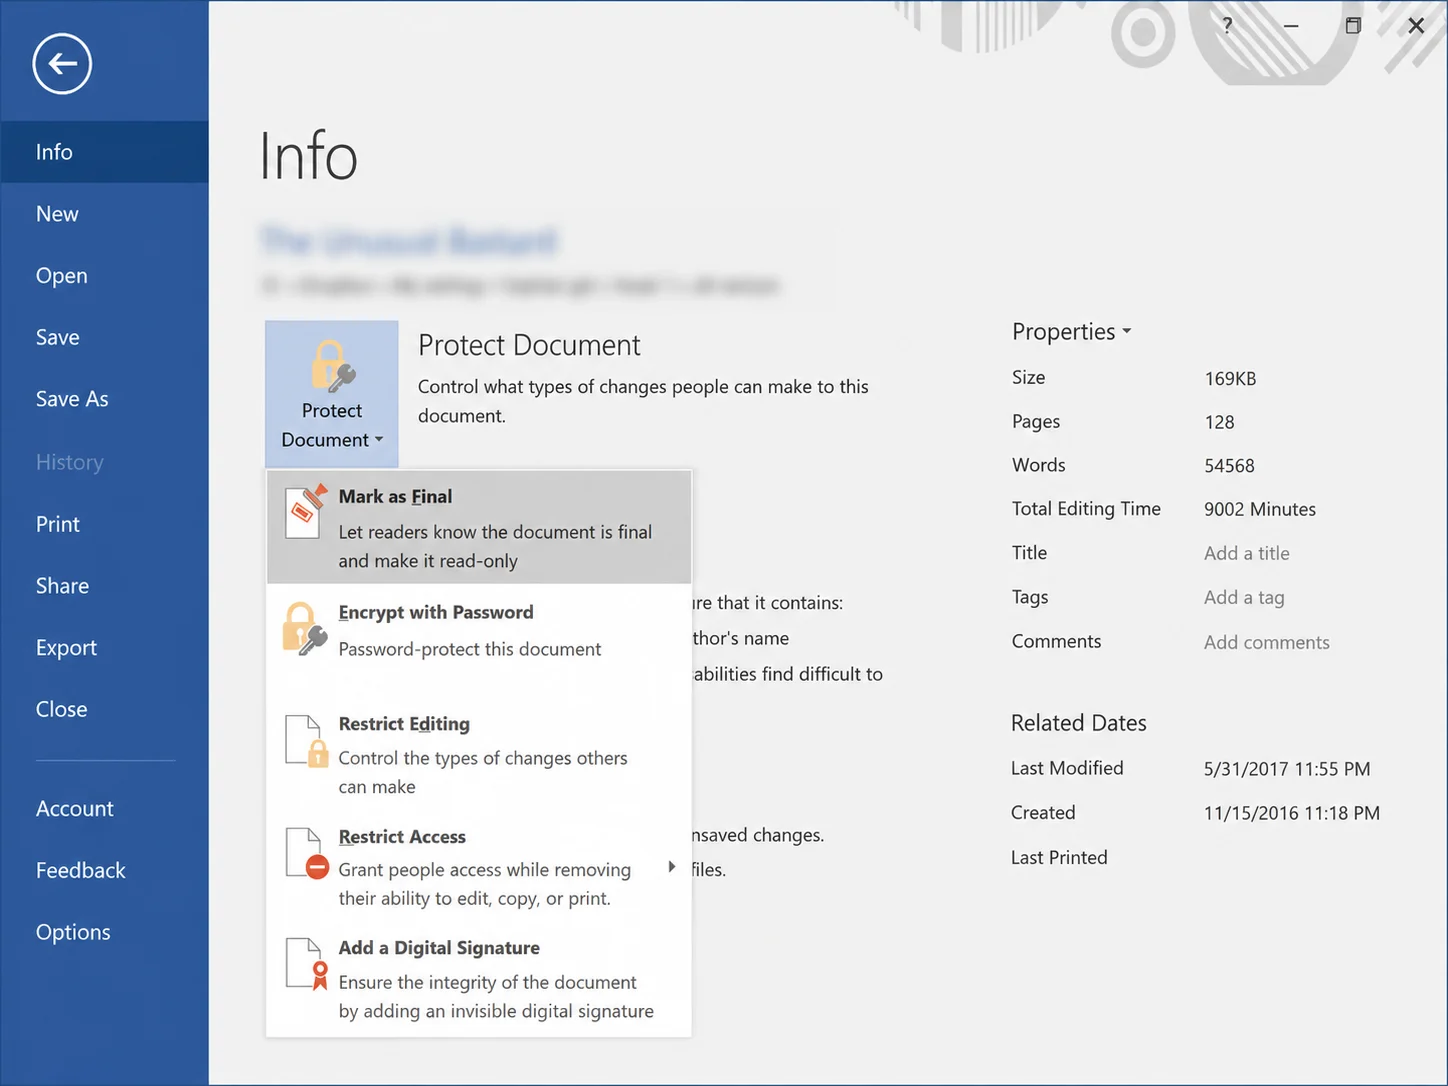
Task: Open the Feedback page
Action: 81,871
